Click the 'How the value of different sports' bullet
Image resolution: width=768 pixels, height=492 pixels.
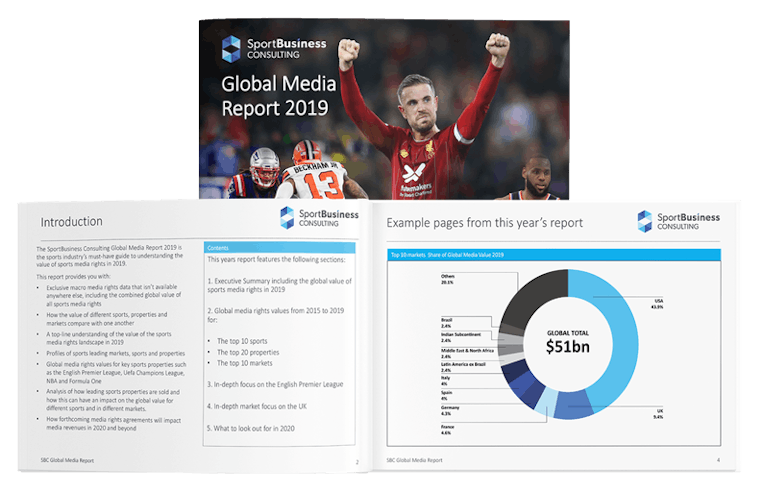107,319
